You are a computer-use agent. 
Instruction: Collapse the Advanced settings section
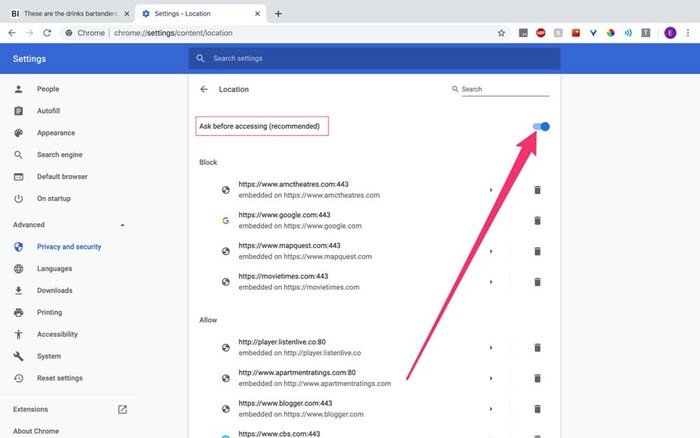pyautogui.click(x=122, y=225)
